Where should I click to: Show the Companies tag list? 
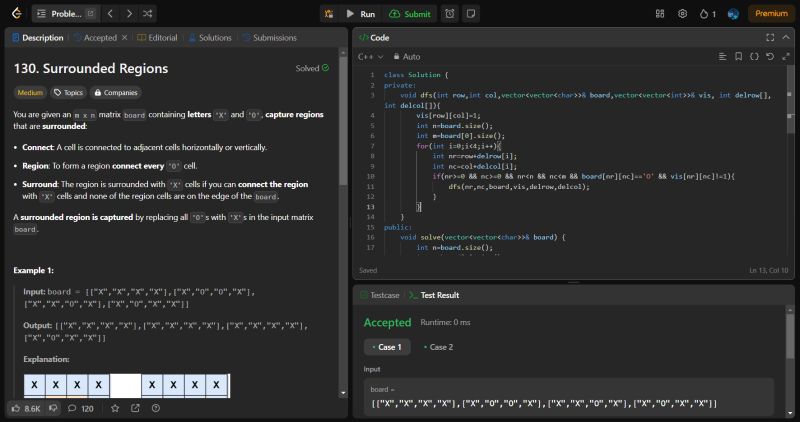[116, 92]
